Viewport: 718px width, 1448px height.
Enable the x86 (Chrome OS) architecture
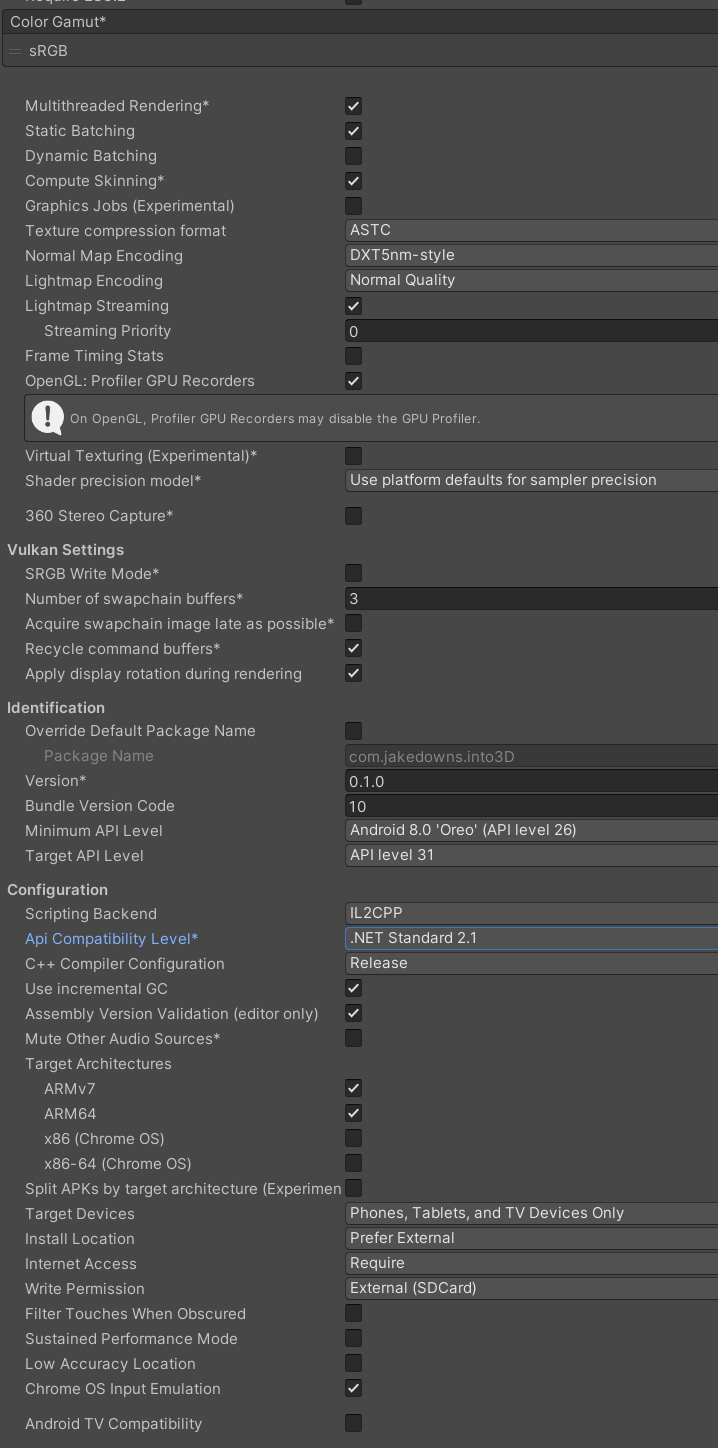353,1138
